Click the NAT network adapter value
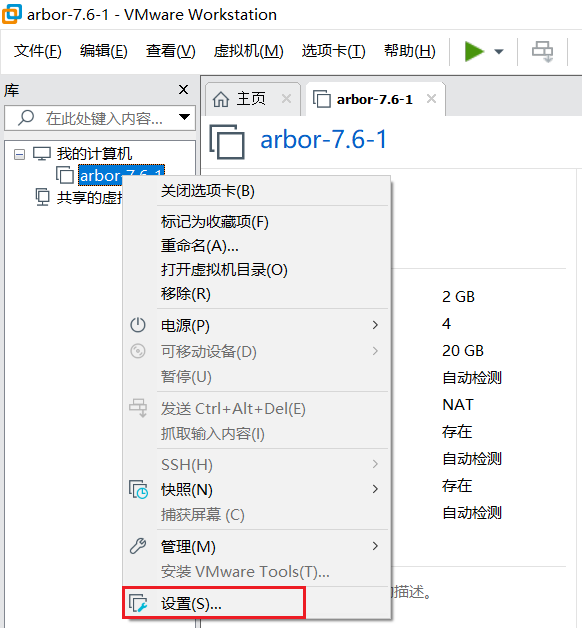 click(458, 405)
